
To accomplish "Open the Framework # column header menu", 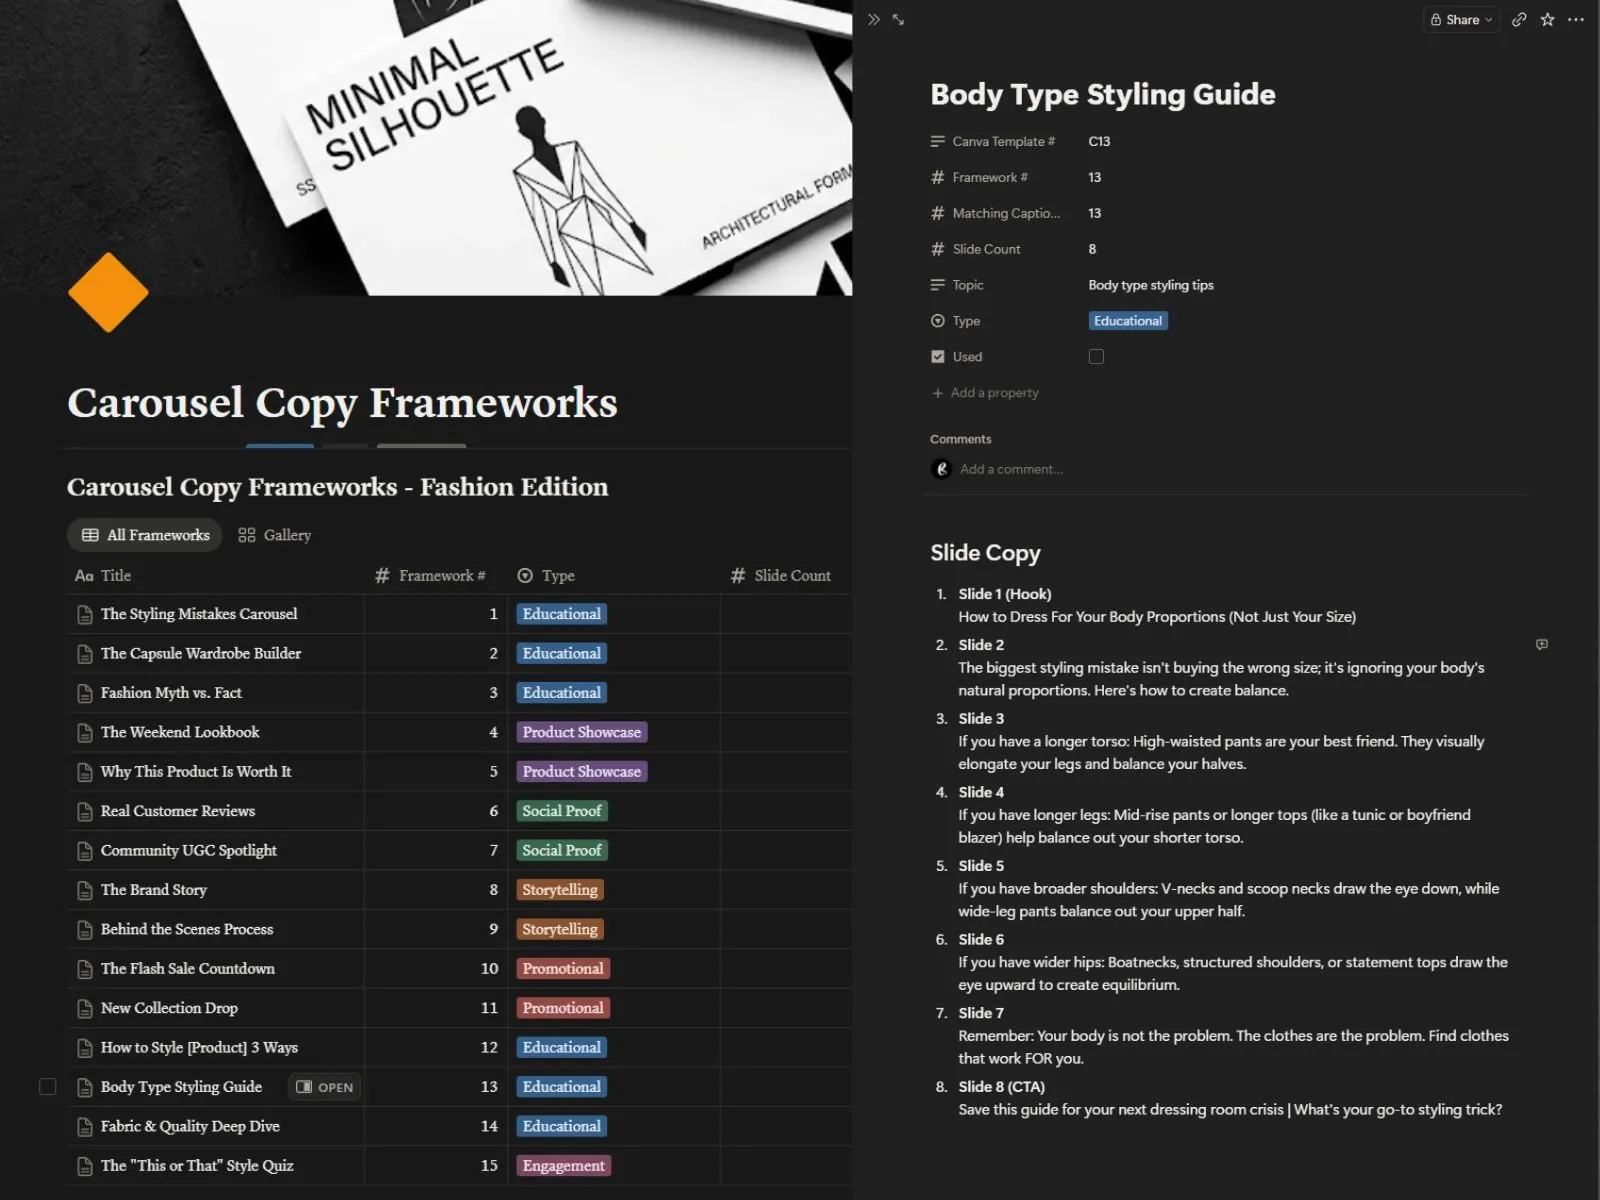I will 431,575.
